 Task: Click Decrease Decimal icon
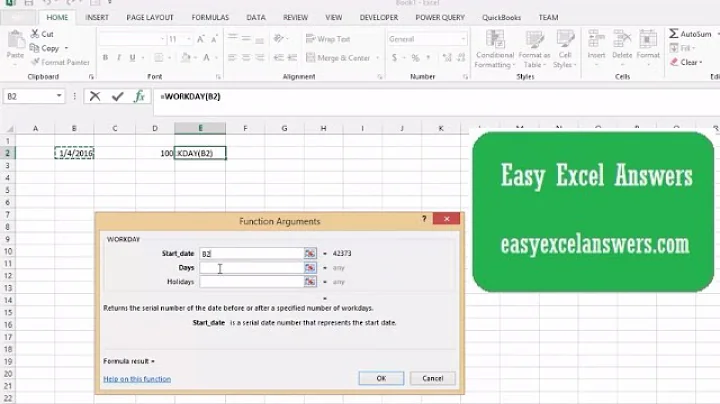pos(461,57)
